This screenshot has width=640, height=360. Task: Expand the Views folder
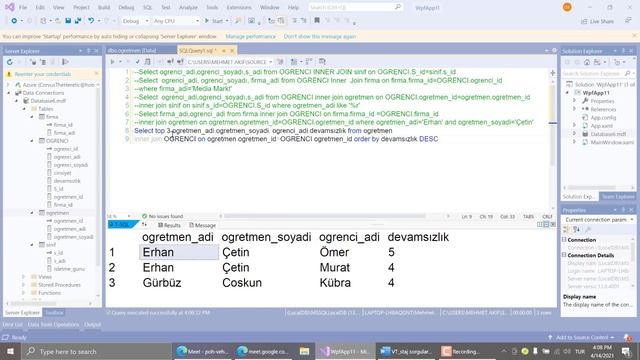24,277
